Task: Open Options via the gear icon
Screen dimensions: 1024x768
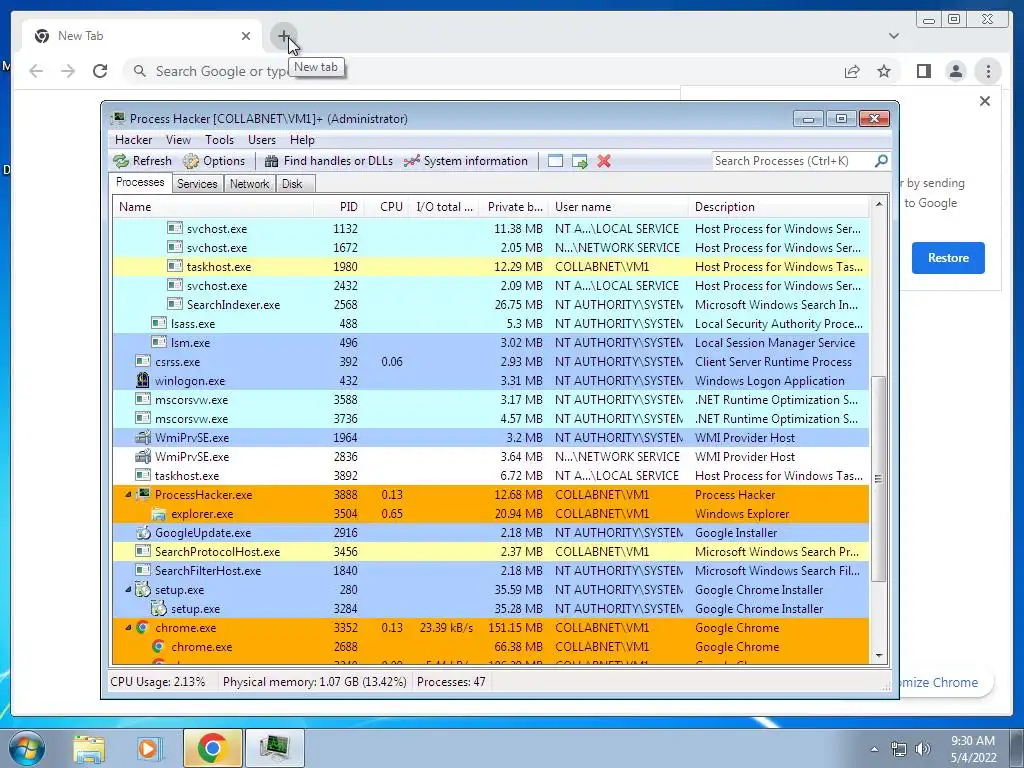Action: coord(191,161)
